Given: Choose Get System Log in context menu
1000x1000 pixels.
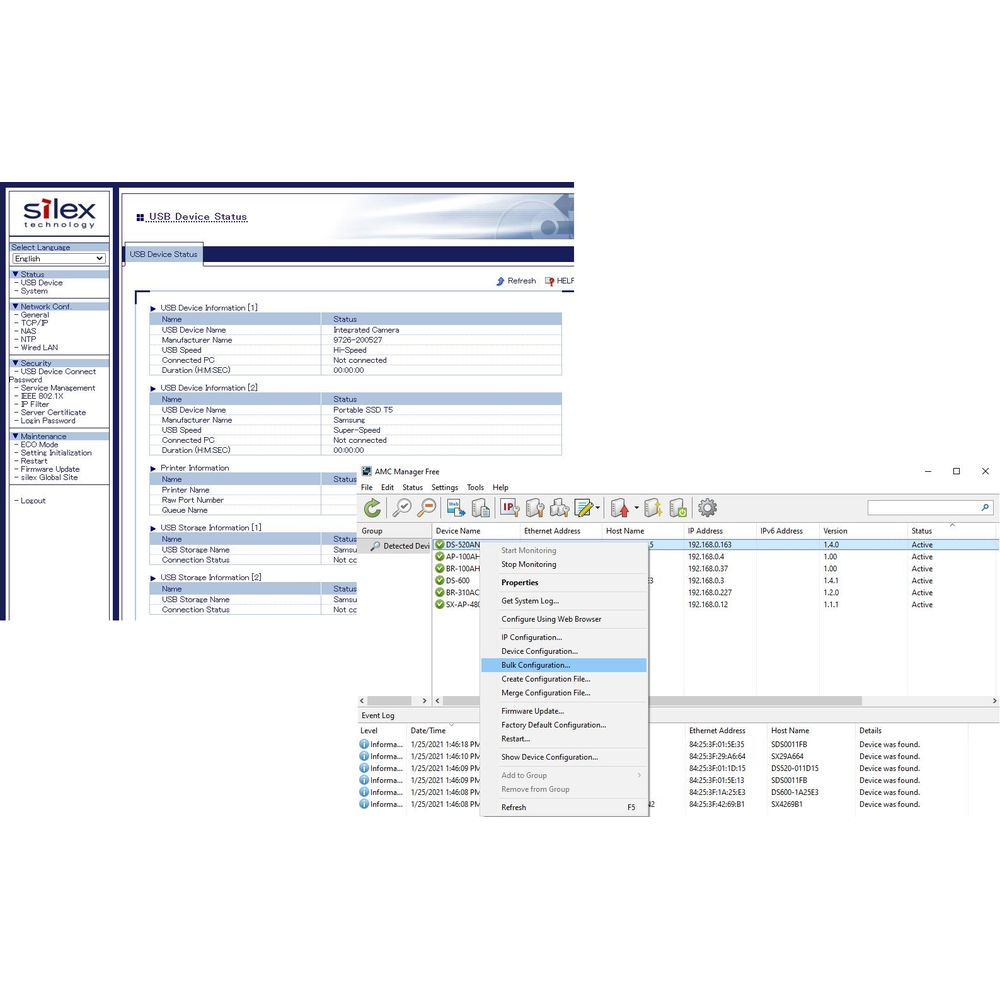Looking at the screenshot, I should (564, 601).
